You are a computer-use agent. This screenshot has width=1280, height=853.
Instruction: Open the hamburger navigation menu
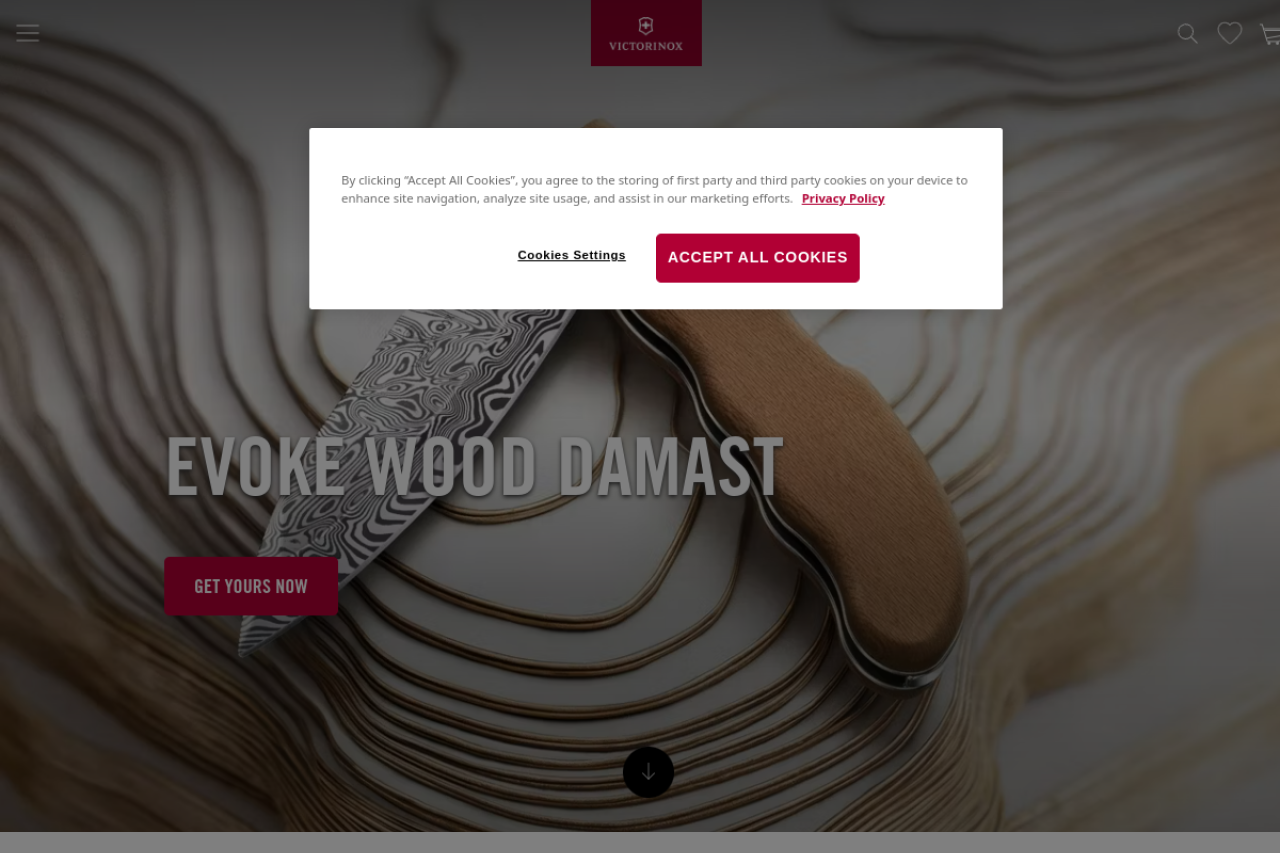click(27, 33)
